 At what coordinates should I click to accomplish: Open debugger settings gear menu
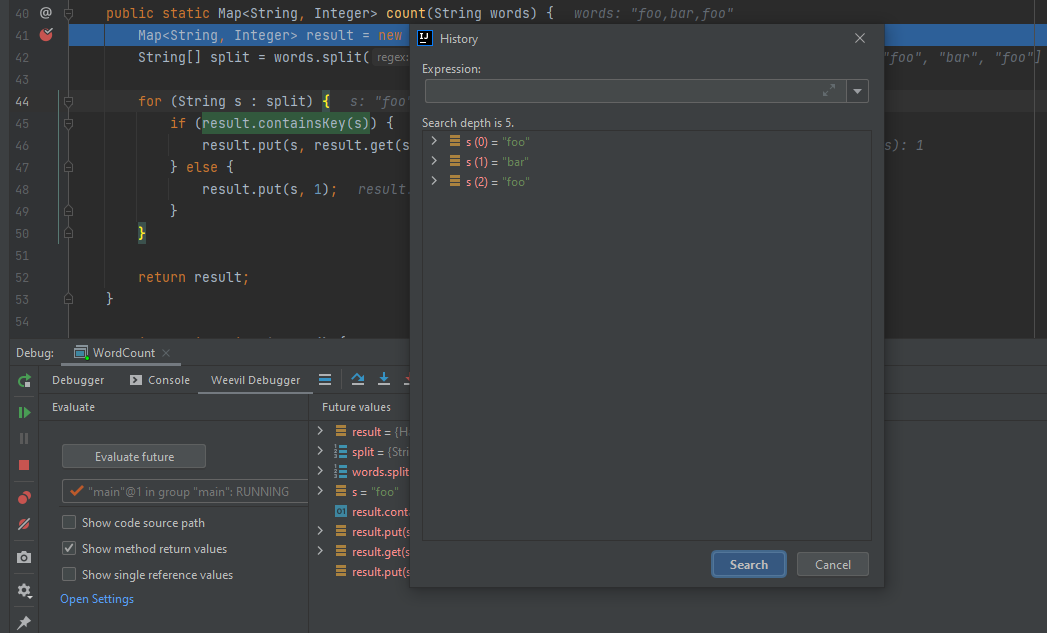pos(24,590)
